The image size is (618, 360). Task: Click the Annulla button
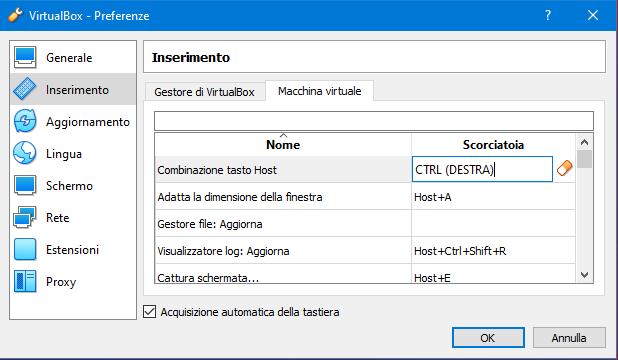569,338
